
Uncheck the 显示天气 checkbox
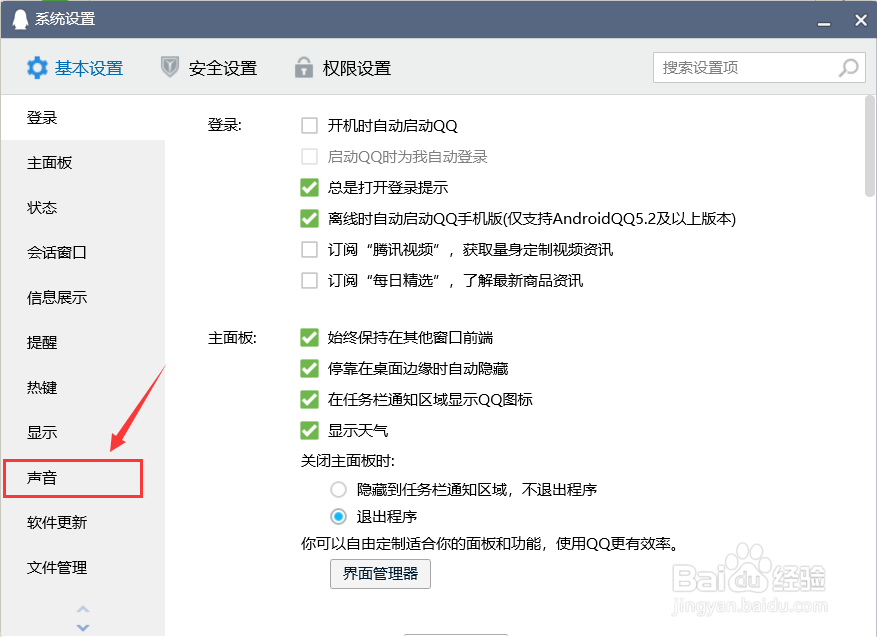point(309,431)
